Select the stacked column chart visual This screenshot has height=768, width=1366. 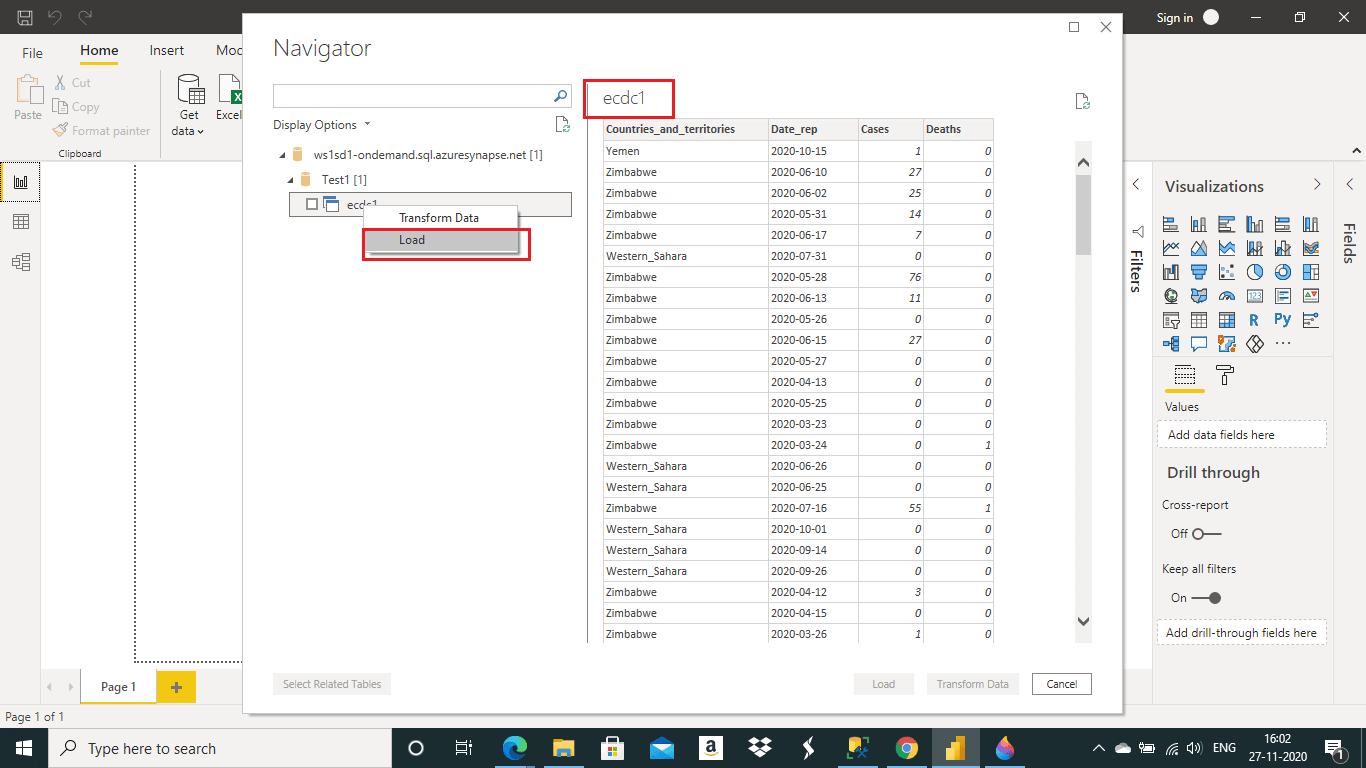[1199, 224]
